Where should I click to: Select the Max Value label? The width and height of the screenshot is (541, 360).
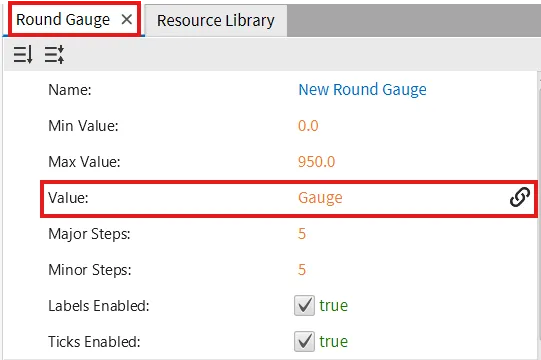pos(84,162)
